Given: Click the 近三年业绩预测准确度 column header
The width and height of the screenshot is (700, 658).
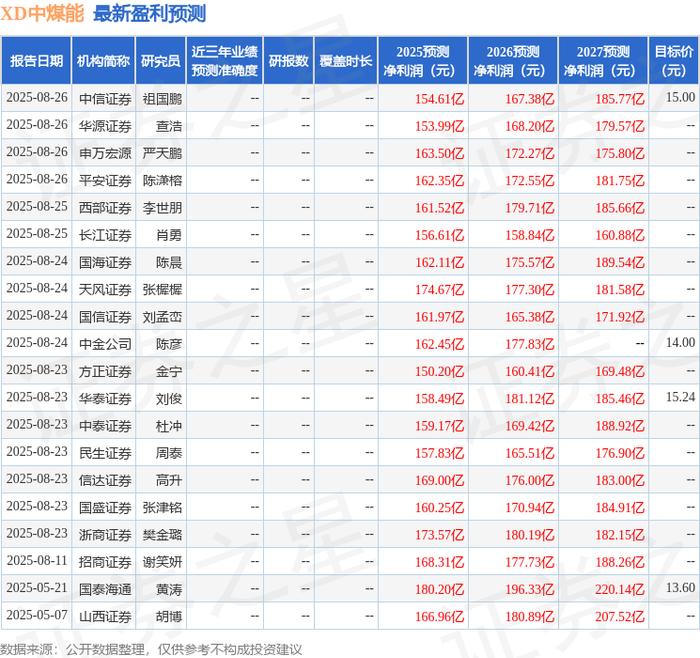Looking at the screenshot, I should point(225,61).
